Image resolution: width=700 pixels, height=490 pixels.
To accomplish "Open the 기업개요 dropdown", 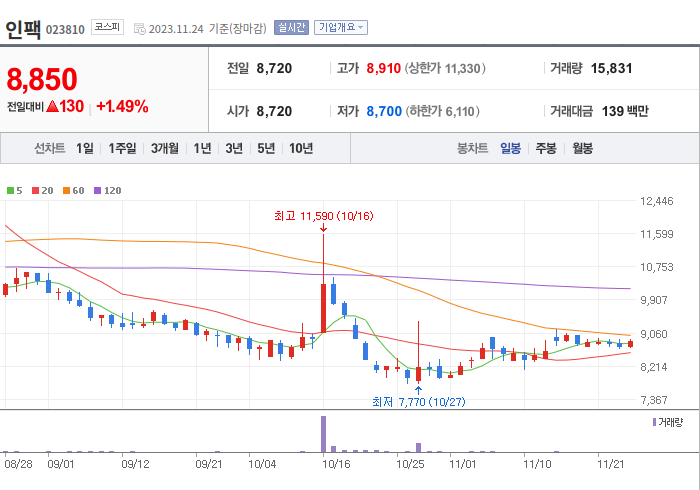I will pos(341,28).
